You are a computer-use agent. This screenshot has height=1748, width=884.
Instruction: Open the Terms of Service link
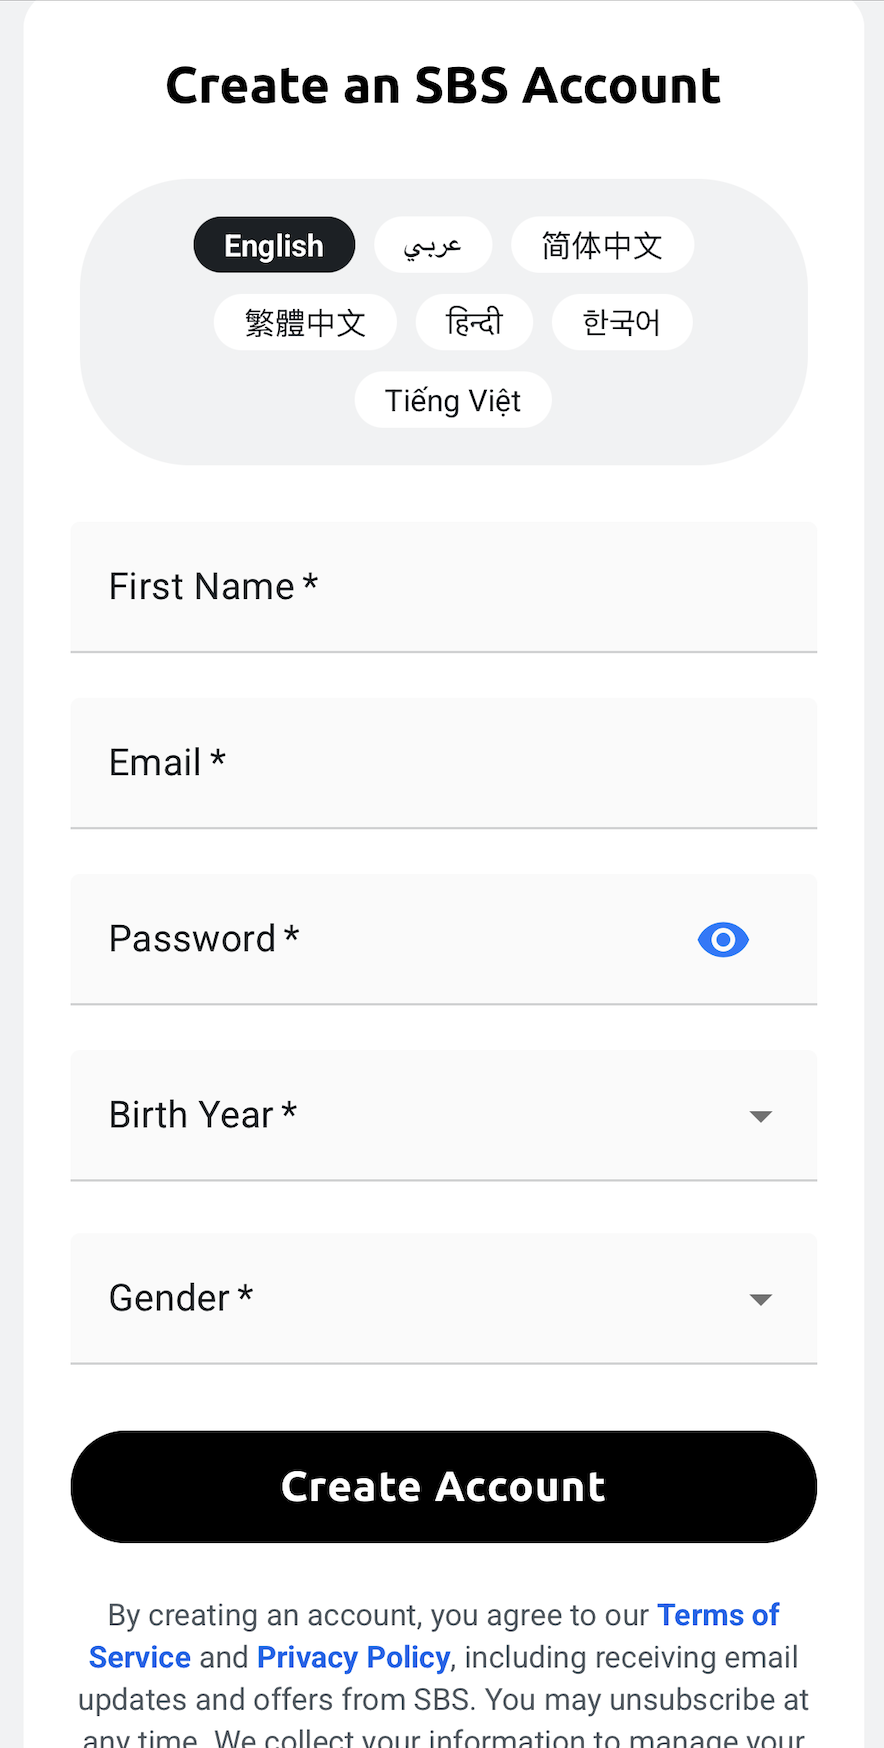pyautogui.click(x=434, y=1636)
